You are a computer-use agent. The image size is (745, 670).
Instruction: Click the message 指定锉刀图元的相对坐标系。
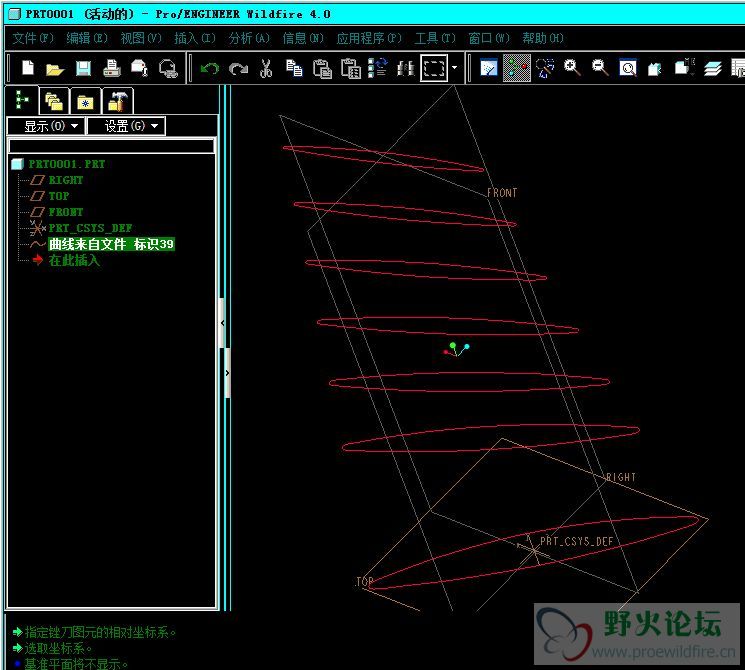click(100, 632)
